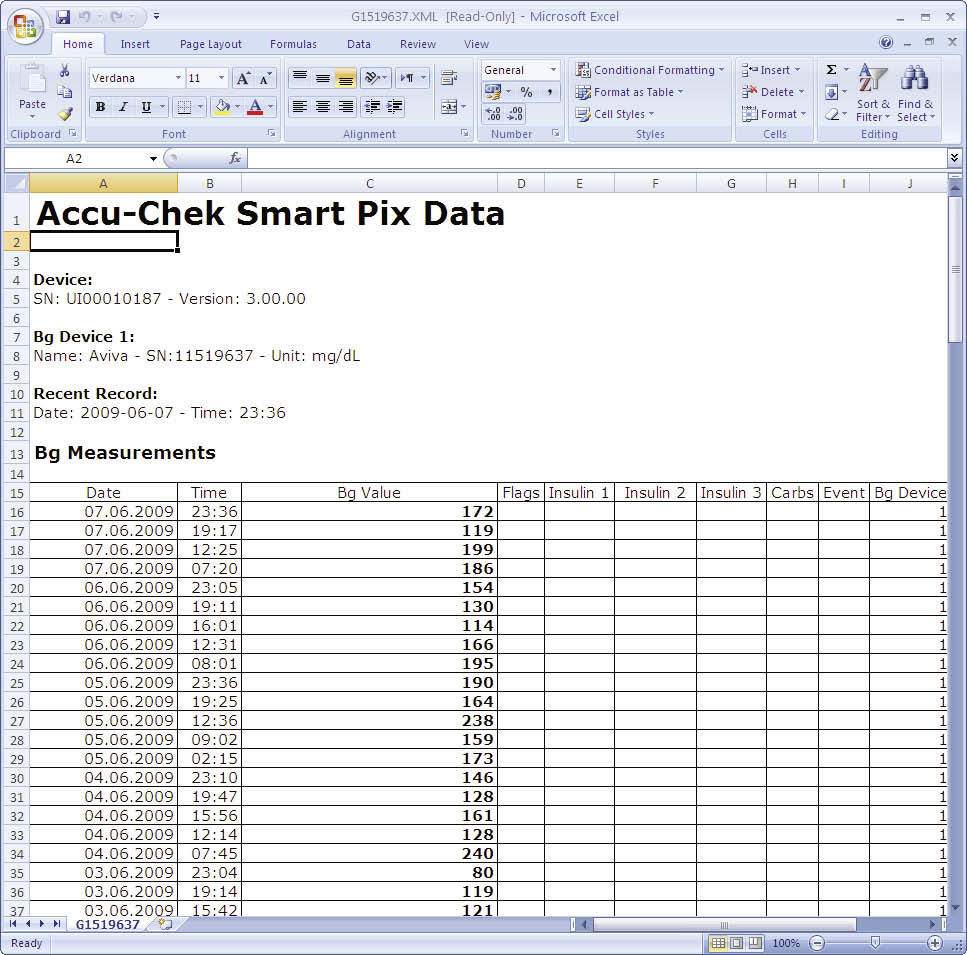Open the font name Verdana dropdown
967x955 pixels.
(178, 78)
